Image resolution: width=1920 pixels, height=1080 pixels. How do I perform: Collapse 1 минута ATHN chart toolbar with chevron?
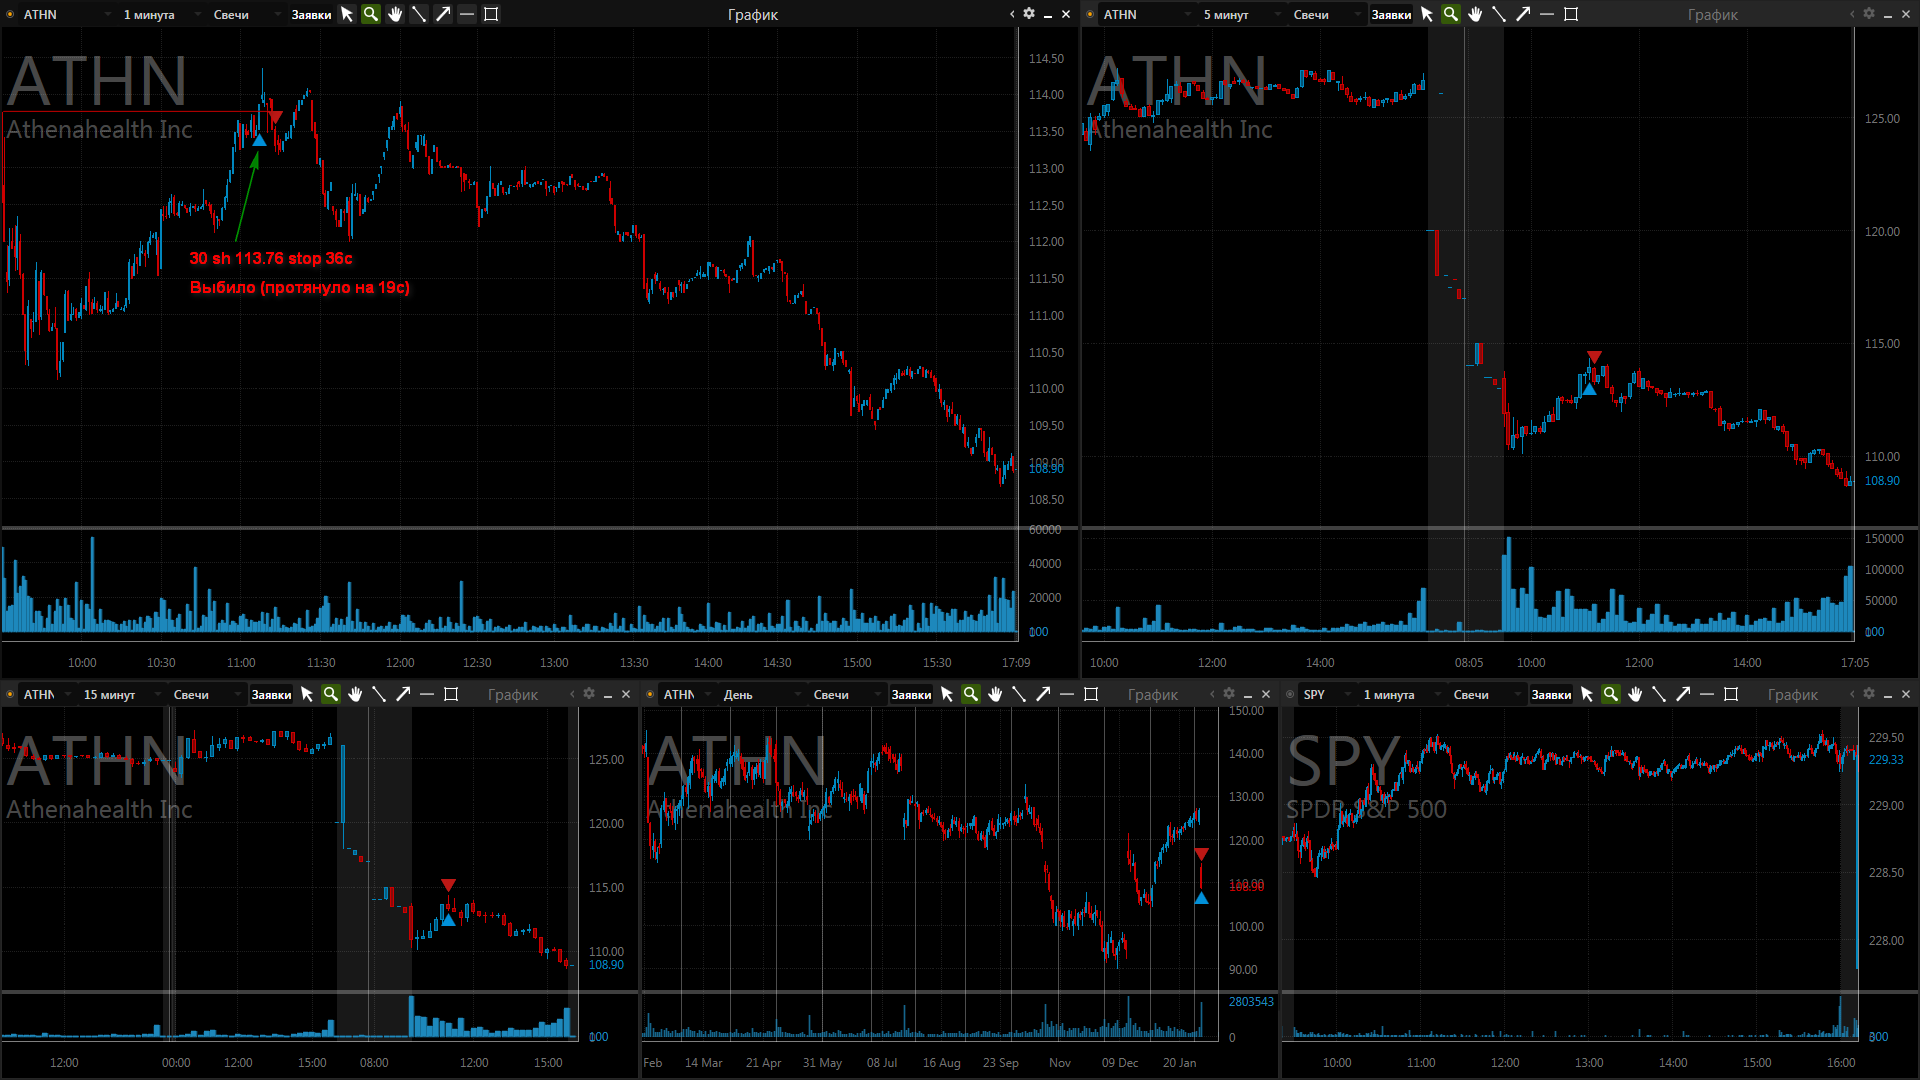[1012, 14]
